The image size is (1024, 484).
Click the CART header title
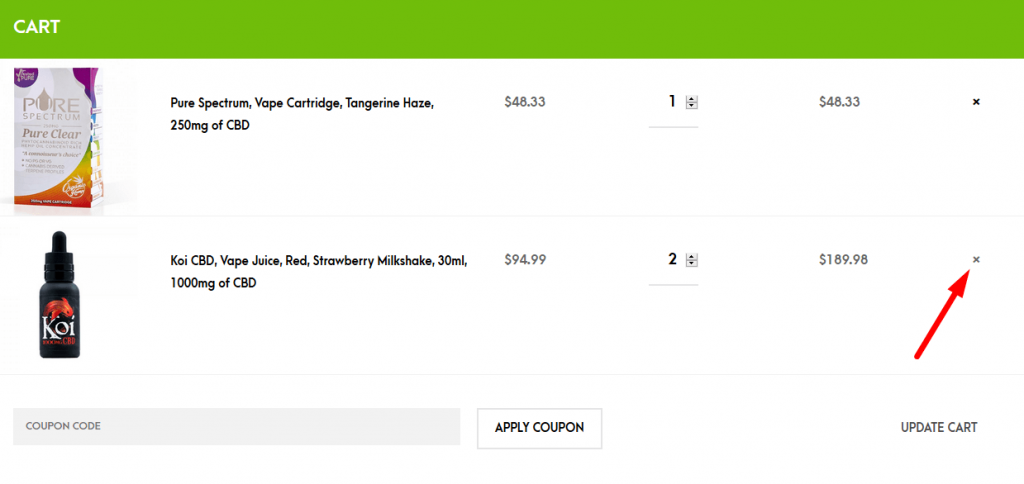(37, 27)
